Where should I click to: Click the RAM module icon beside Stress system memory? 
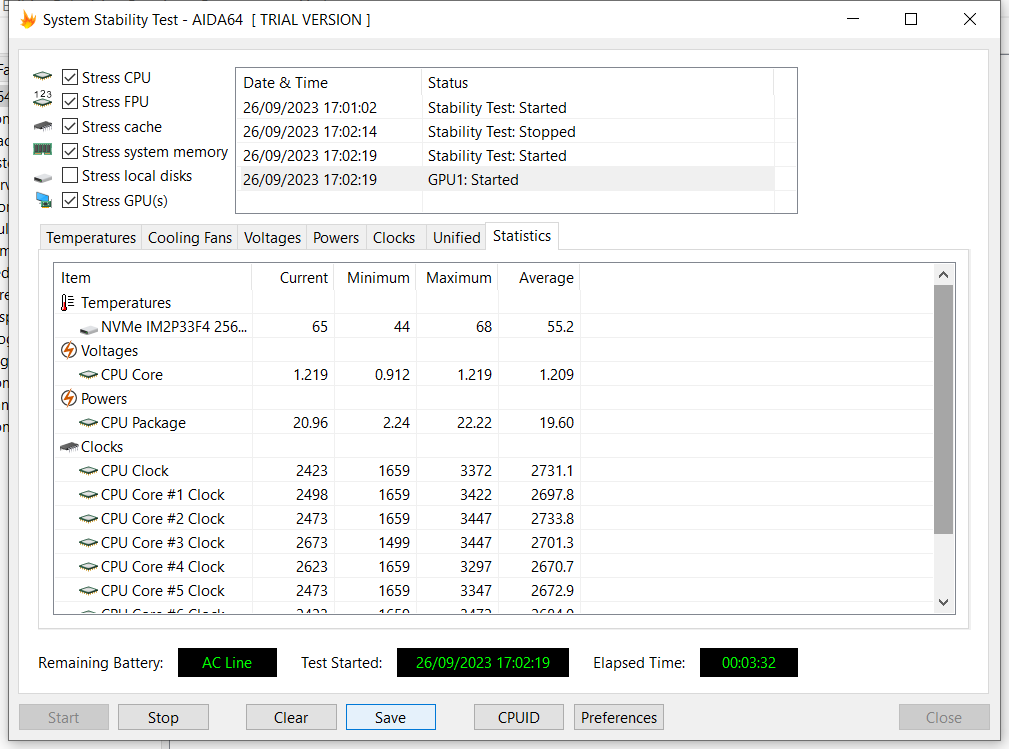[x=42, y=150]
